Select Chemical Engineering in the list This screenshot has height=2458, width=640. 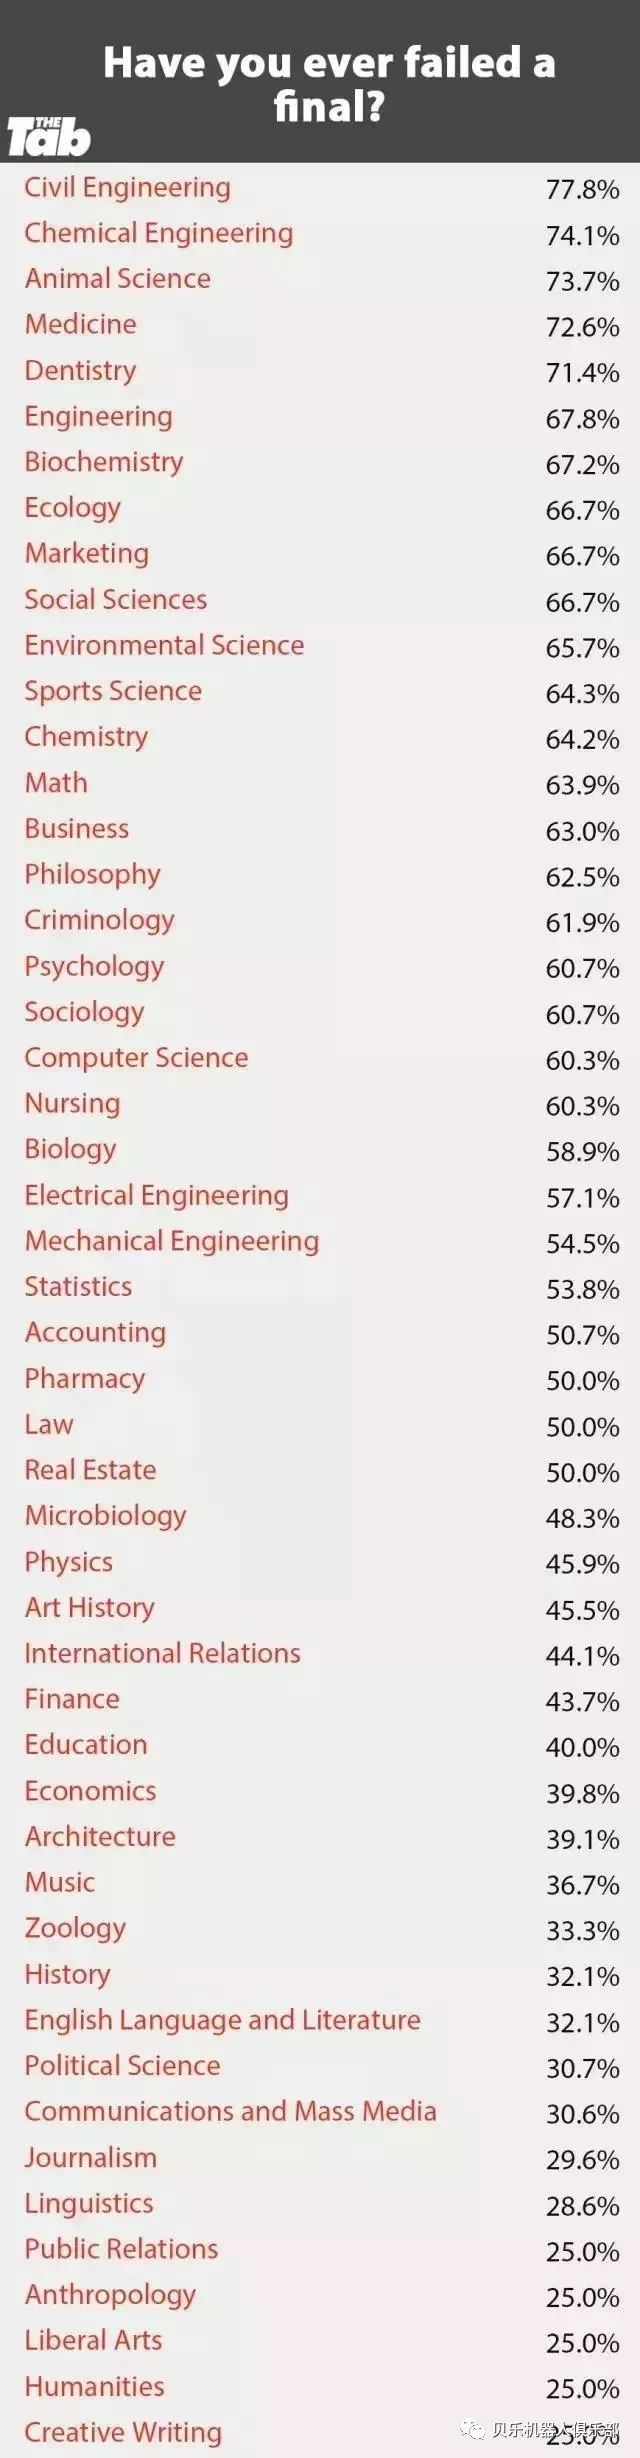(x=159, y=234)
